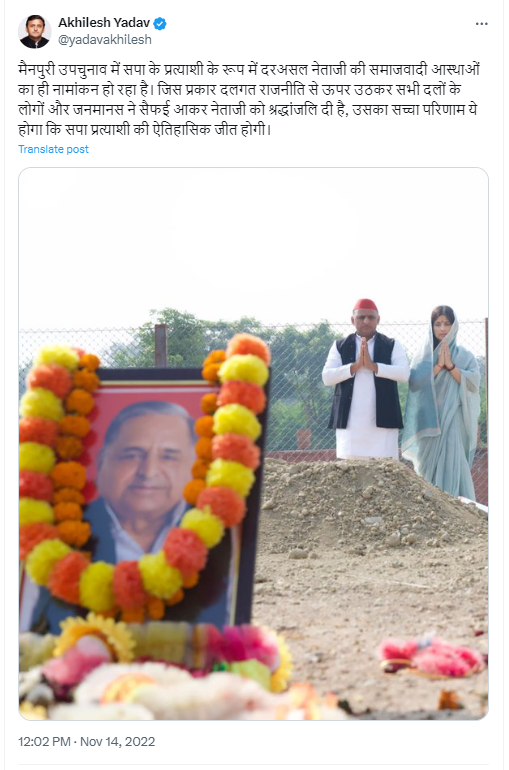This screenshot has width=509, height=770.
Task: Click the 12:02 PM timestamp
Action: tap(44, 742)
